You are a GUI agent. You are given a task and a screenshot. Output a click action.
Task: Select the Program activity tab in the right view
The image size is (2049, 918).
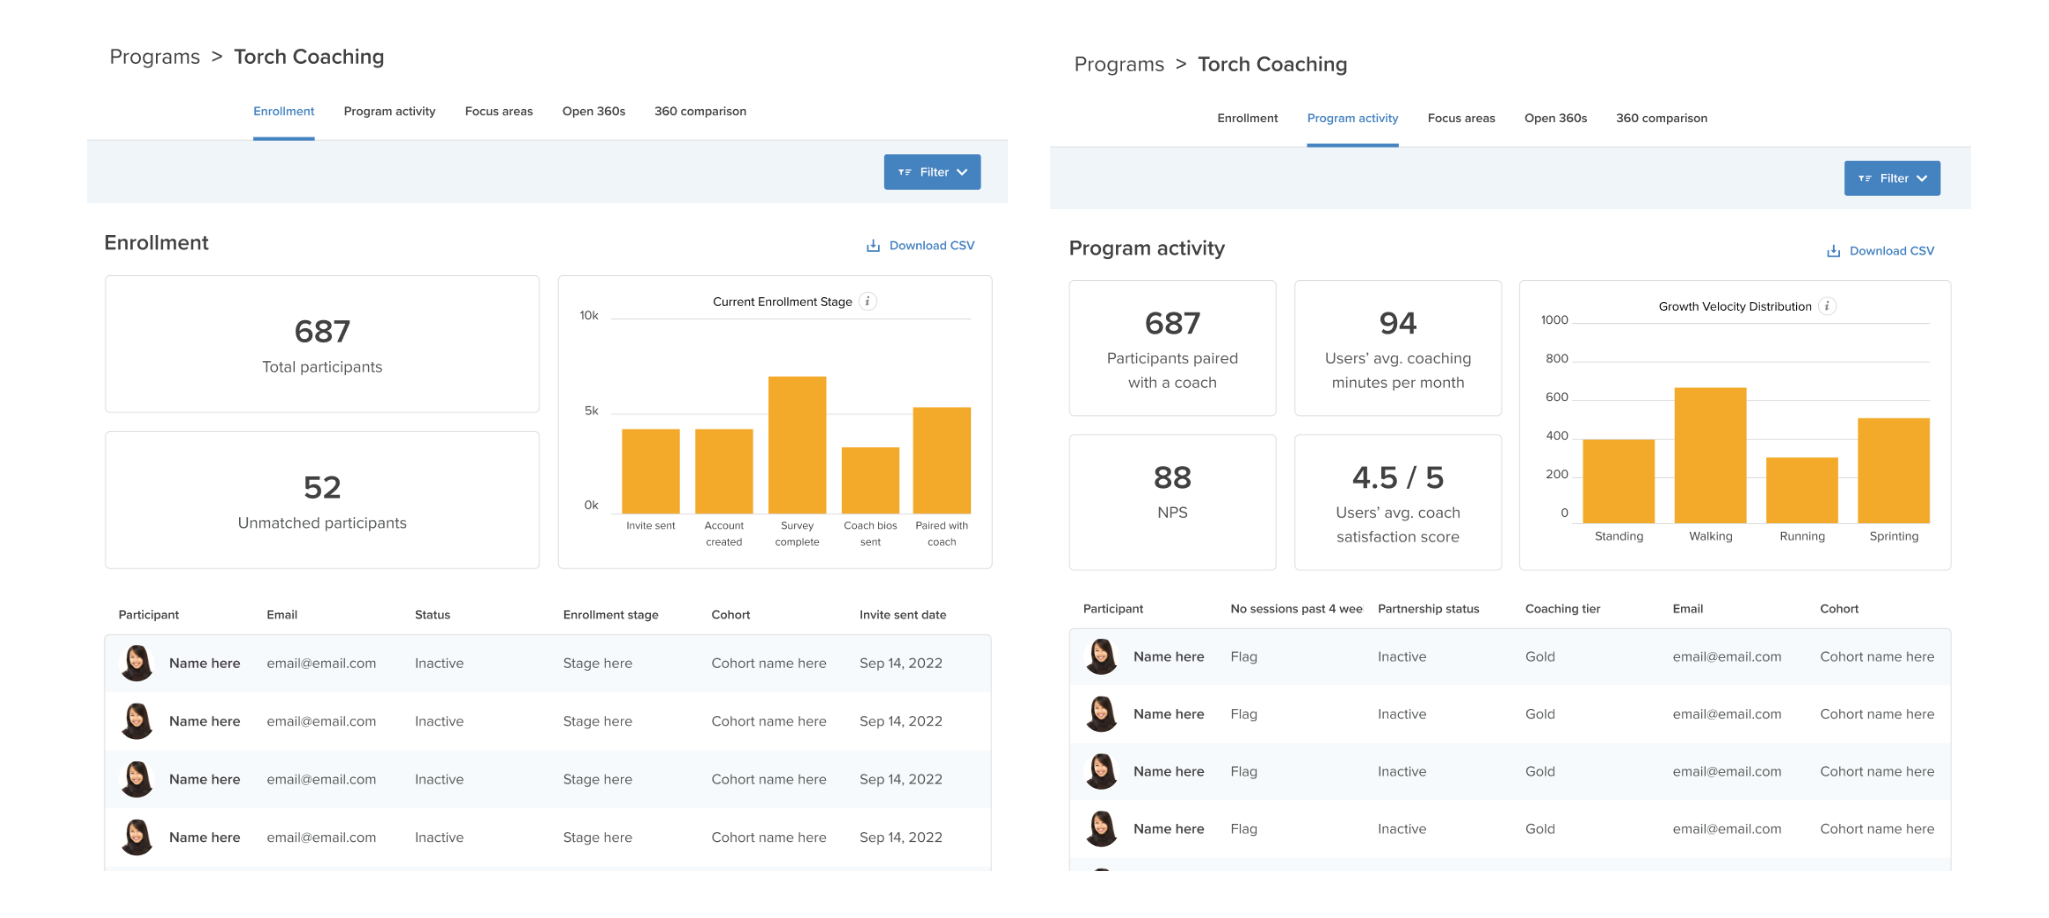tap(1353, 118)
